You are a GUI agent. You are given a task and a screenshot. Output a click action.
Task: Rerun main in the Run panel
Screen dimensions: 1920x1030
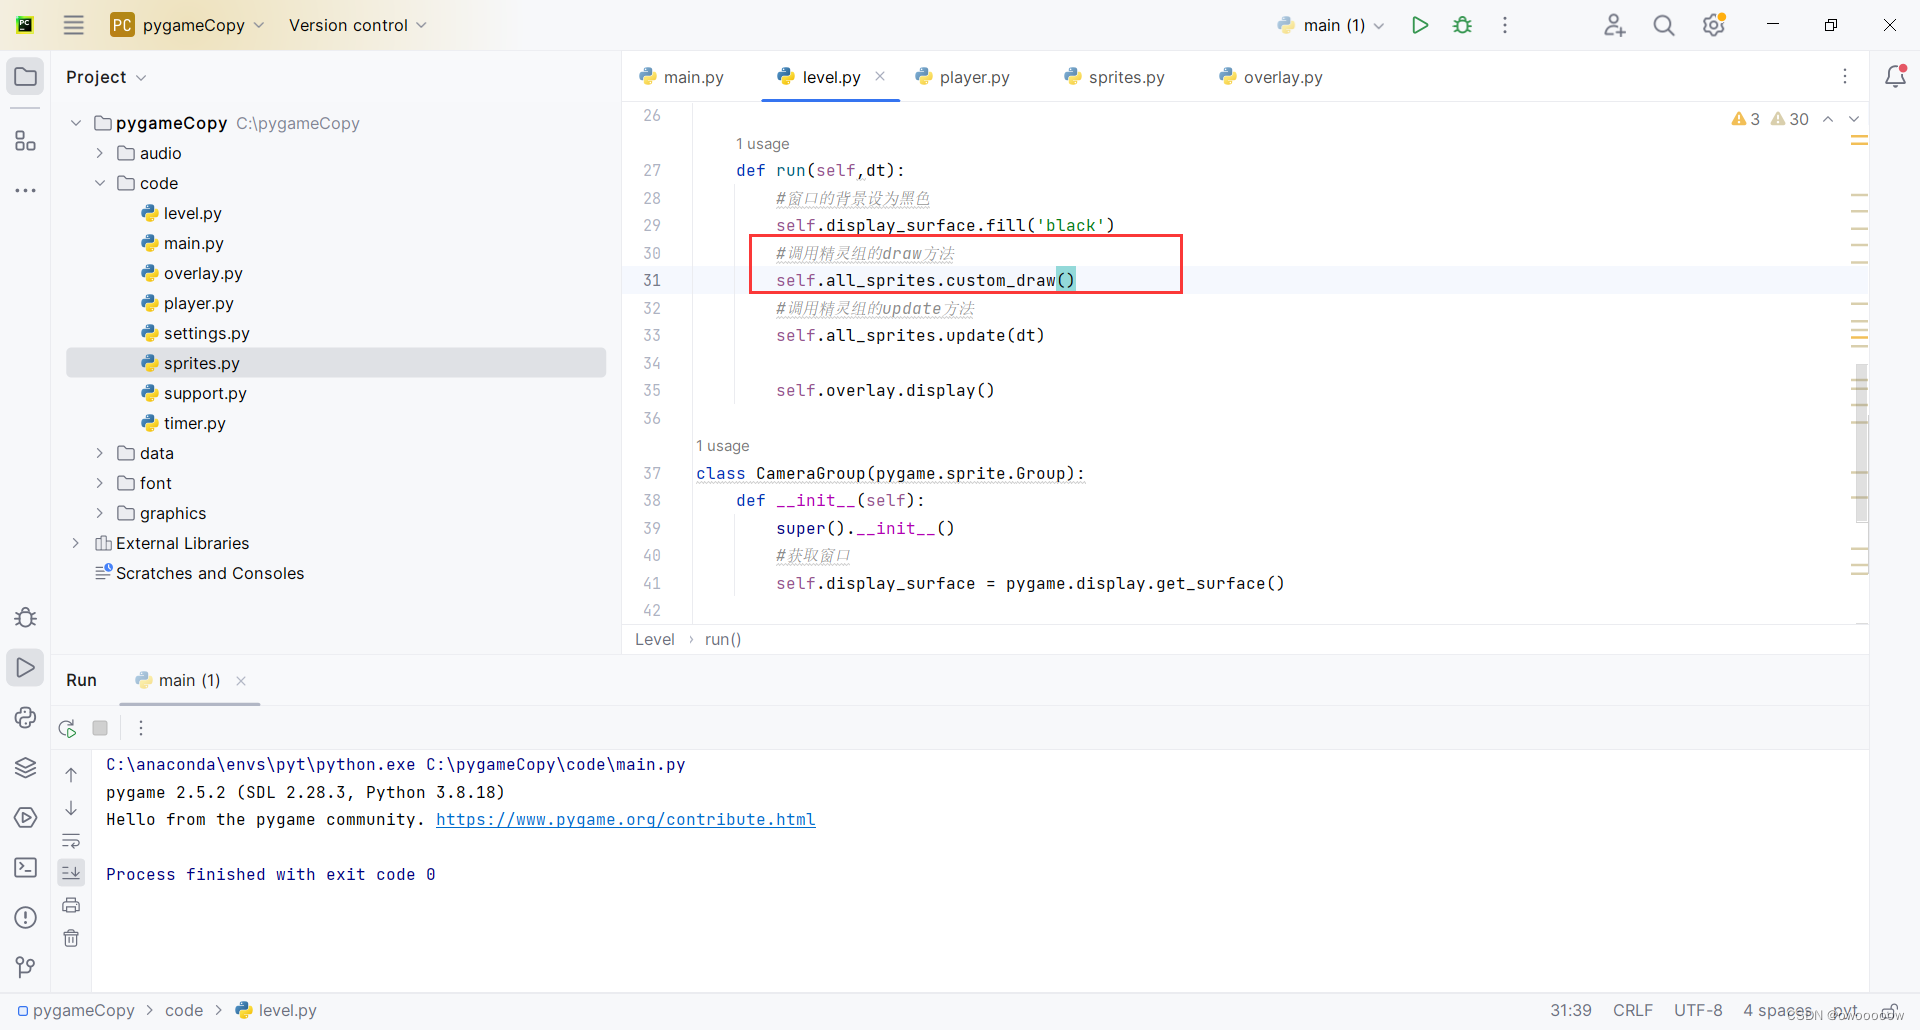[67, 728]
